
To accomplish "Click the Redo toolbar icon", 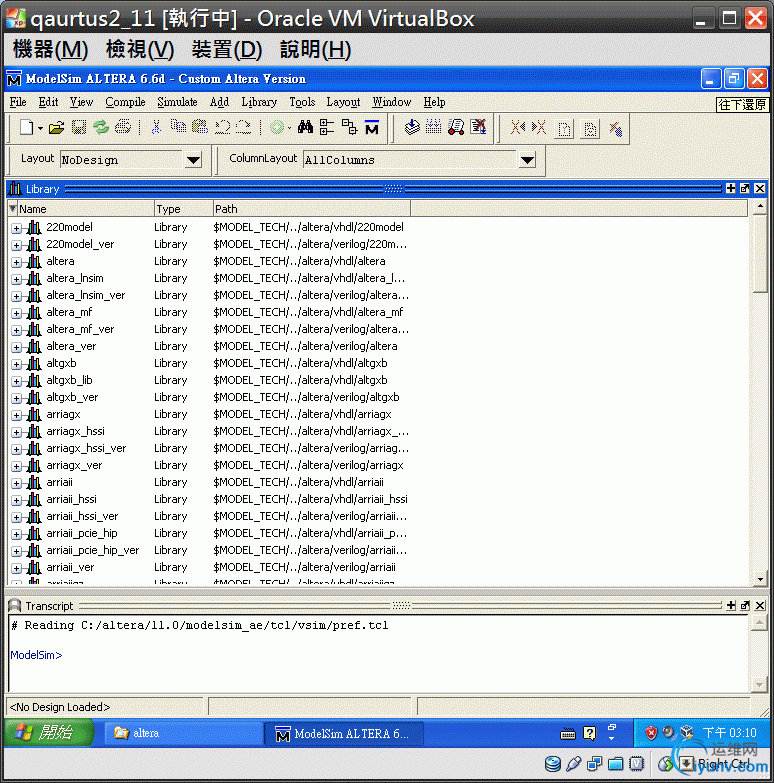I will (244, 128).
